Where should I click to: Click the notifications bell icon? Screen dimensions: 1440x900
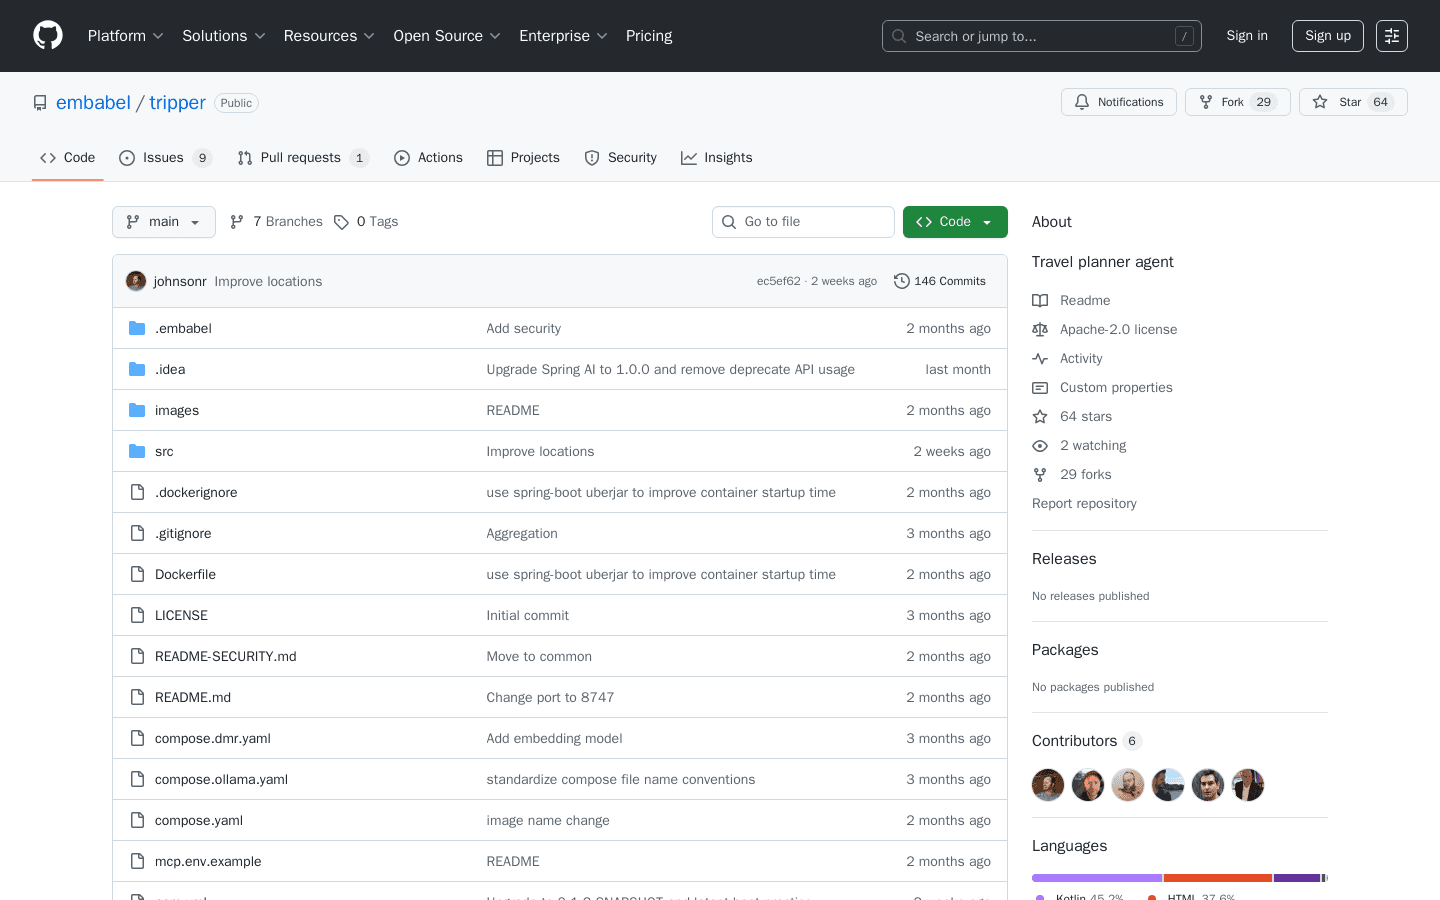tap(1081, 101)
